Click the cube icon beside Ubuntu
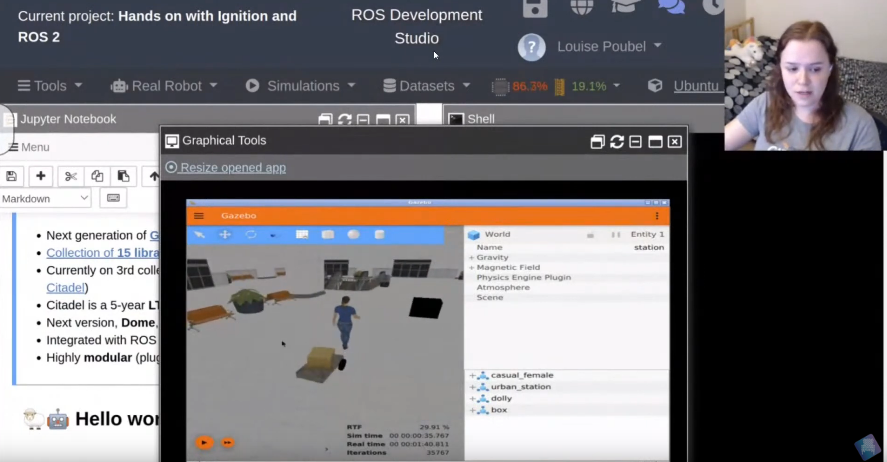The image size is (887, 462). click(655, 86)
